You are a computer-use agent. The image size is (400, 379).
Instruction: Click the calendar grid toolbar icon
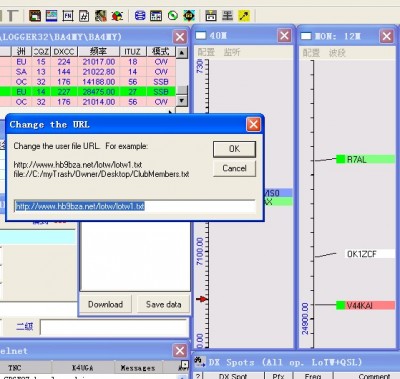[x=156, y=16]
